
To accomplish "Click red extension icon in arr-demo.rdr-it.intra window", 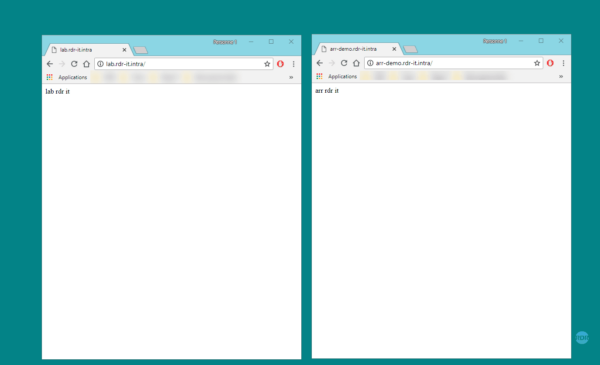I will 550,63.
